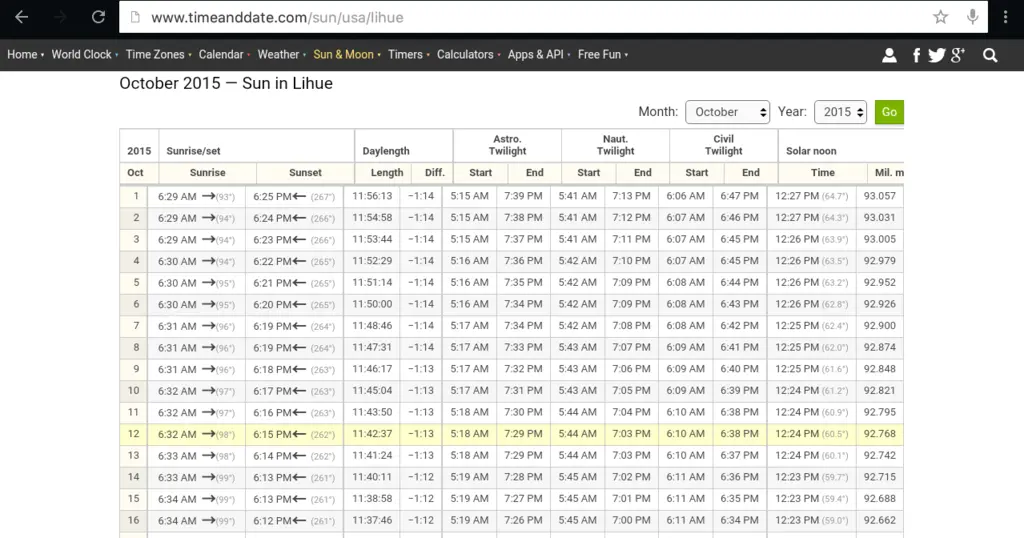Click the URL address bar

(530, 17)
